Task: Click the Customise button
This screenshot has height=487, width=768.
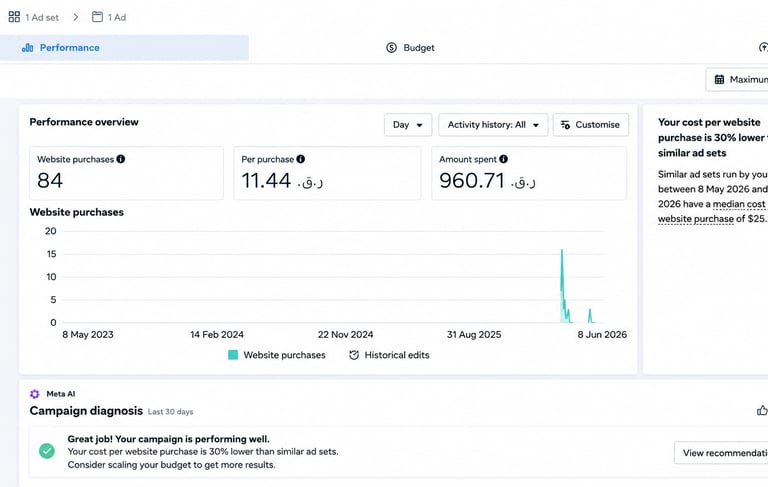Action: [x=591, y=125]
